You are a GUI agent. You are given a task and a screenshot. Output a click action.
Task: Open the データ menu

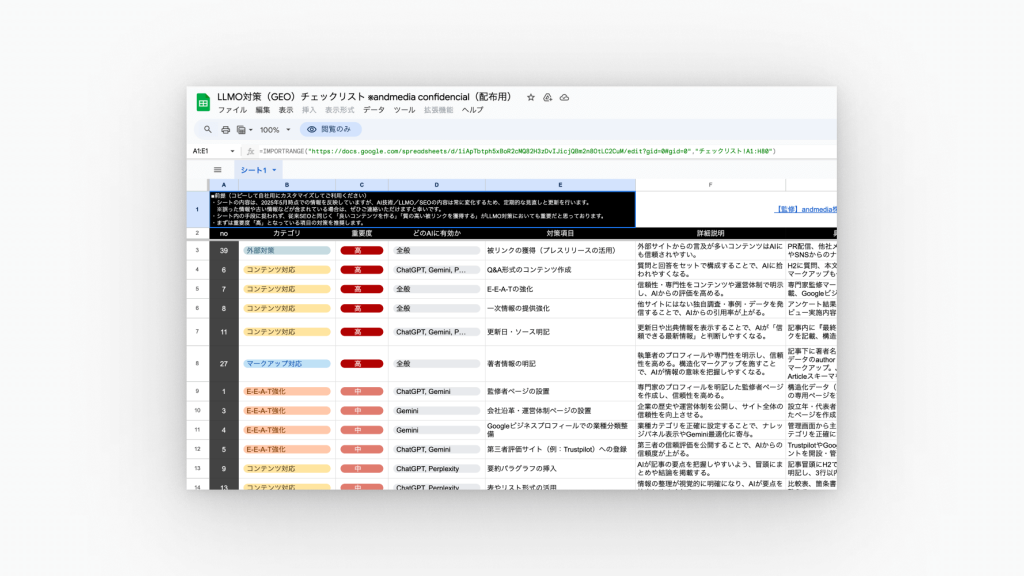(374, 110)
